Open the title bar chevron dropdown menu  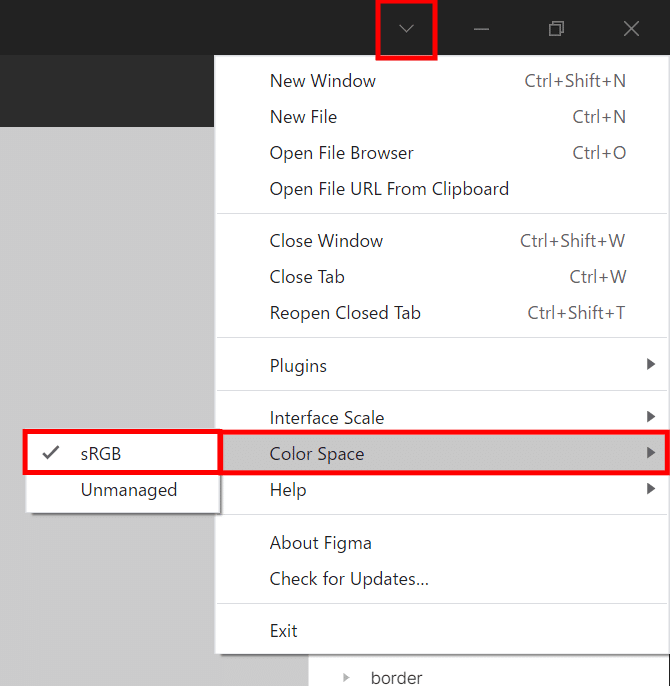click(406, 29)
